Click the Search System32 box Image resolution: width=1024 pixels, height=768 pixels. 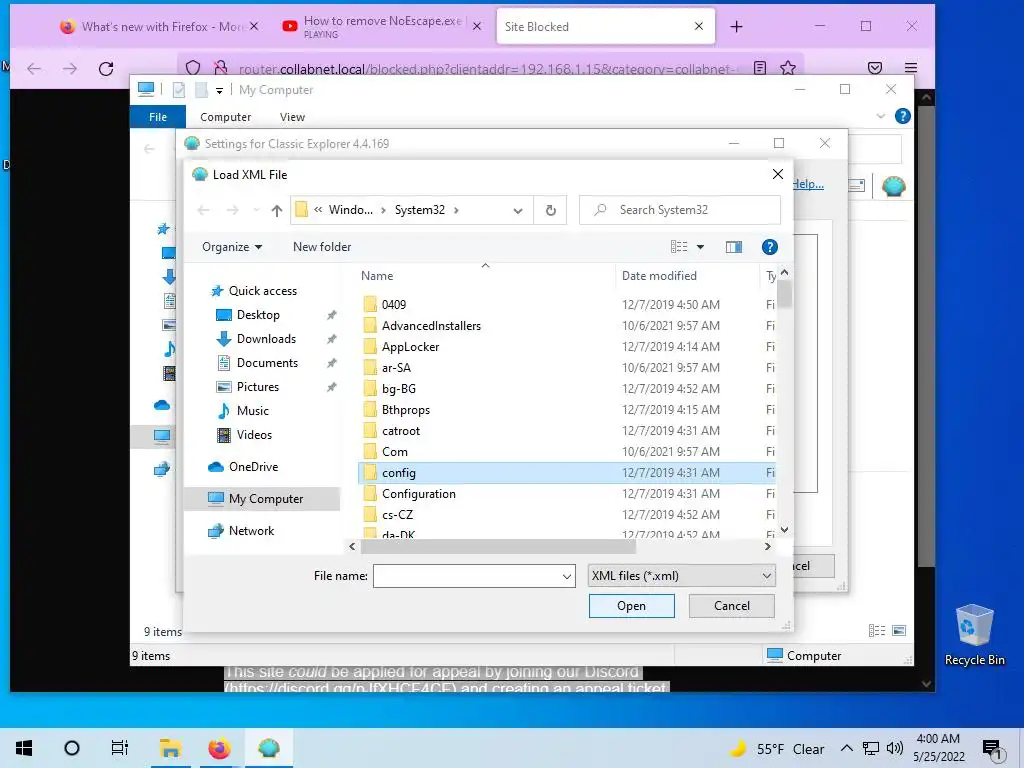point(680,210)
